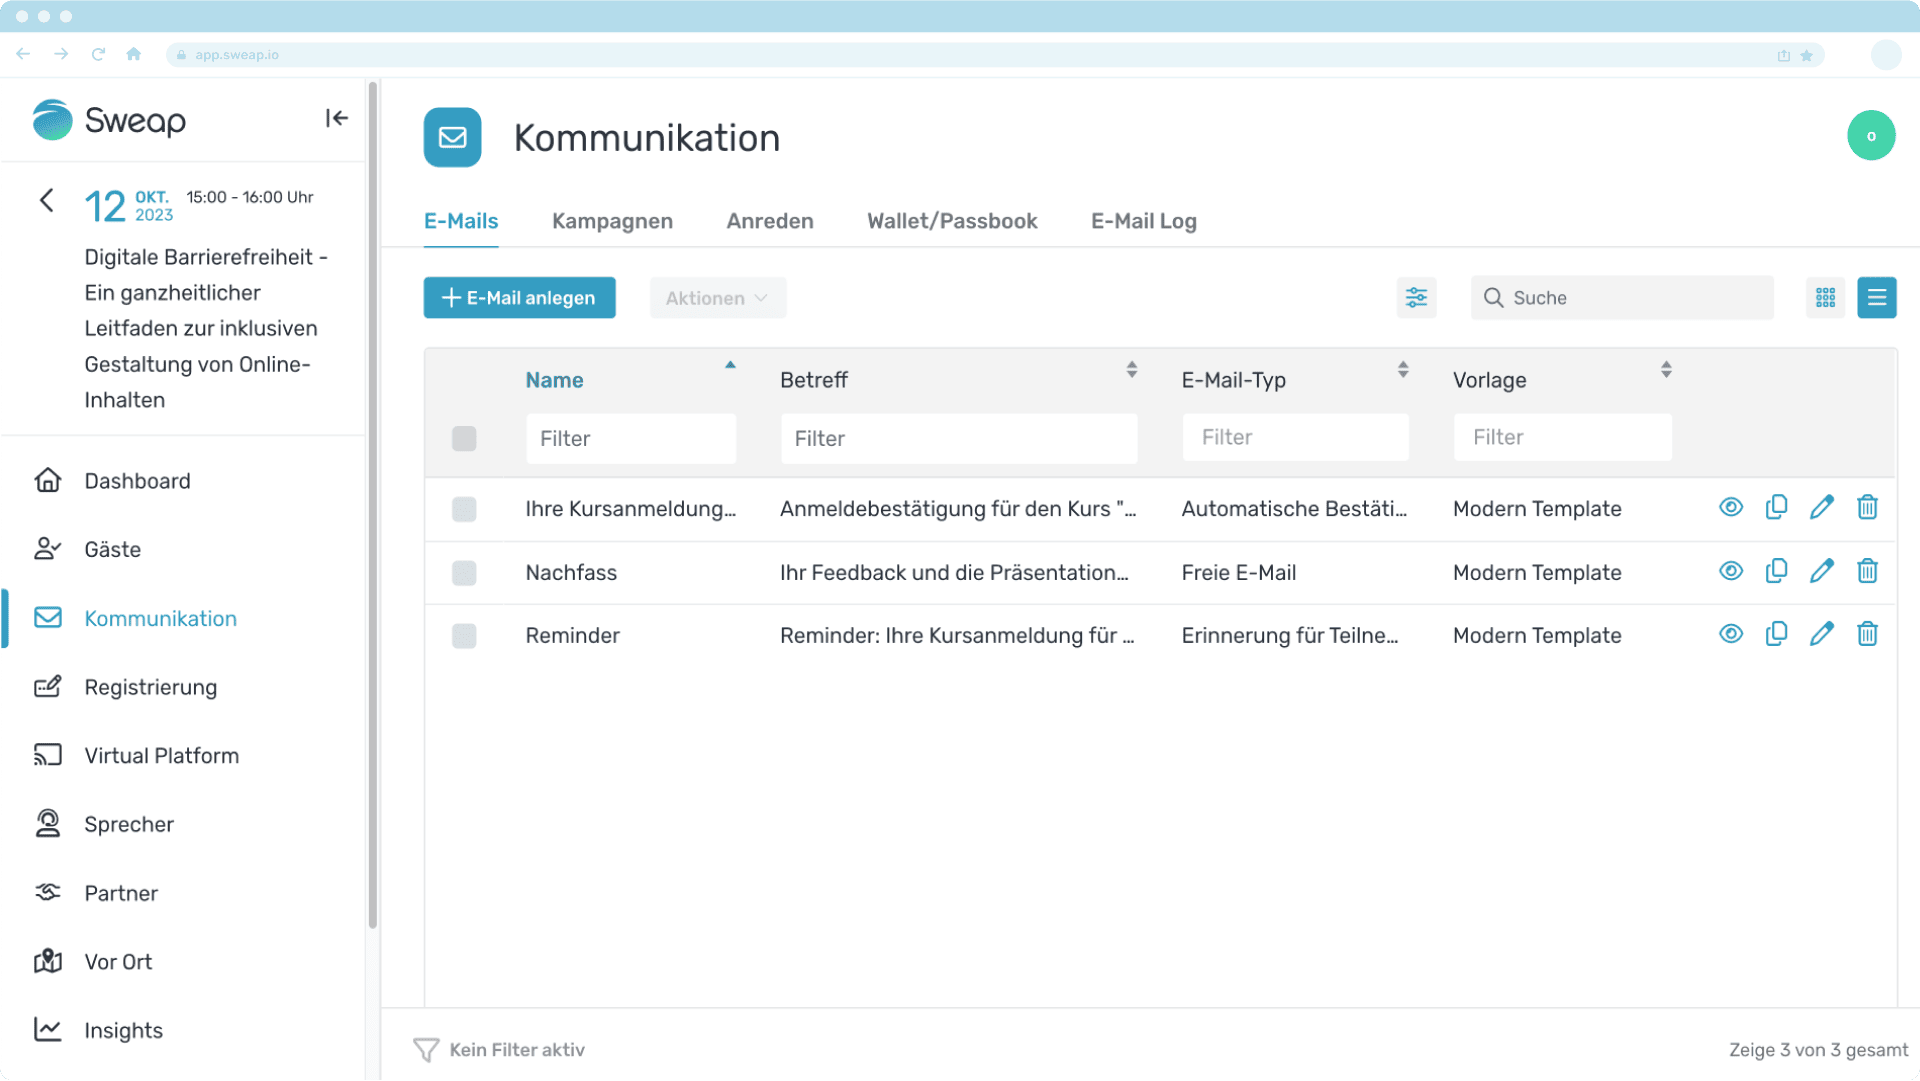Check the Nachfass row checkbox
Image resolution: width=1920 pixels, height=1081 pixels.
(x=464, y=573)
